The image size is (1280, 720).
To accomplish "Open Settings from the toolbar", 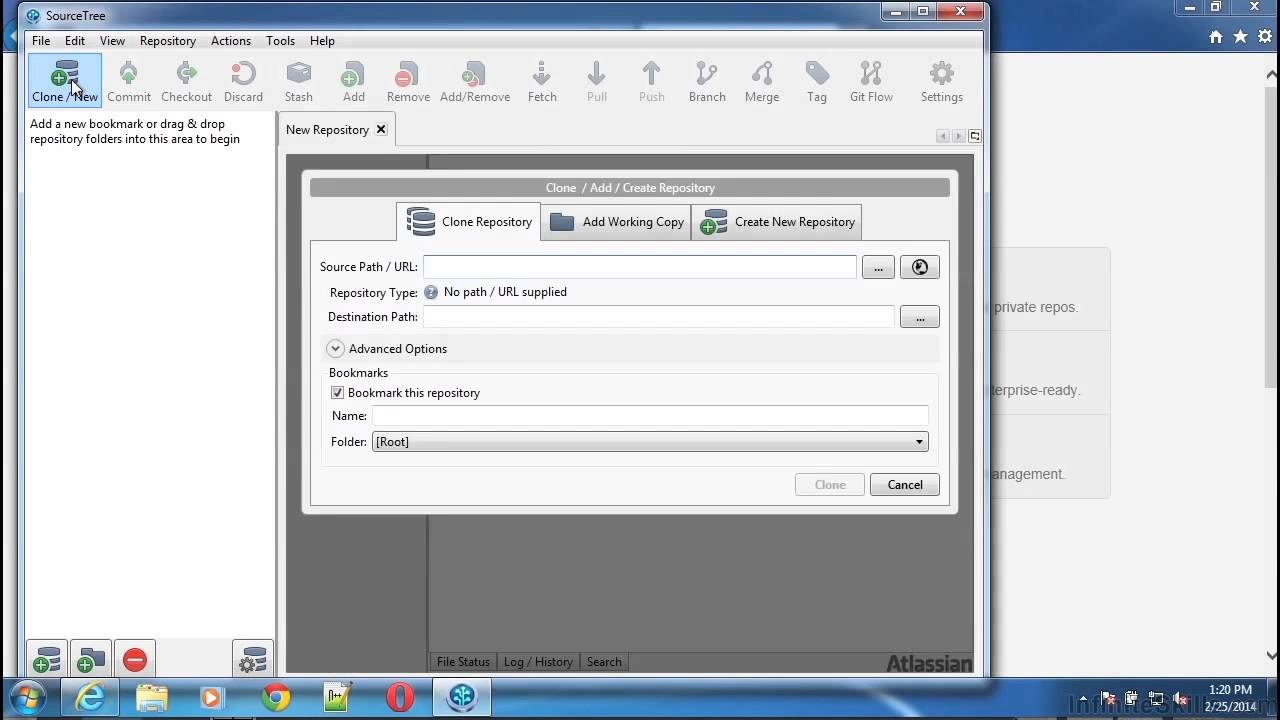I will (942, 81).
